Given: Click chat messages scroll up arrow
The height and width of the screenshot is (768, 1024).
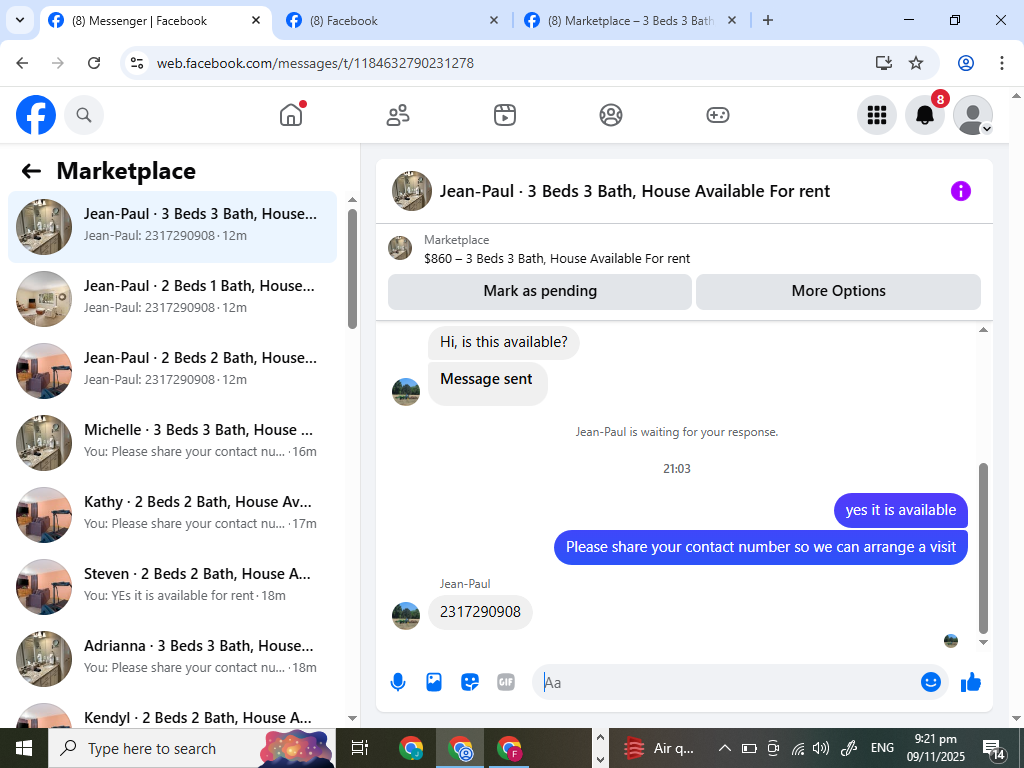Looking at the screenshot, I should pos(983,330).
